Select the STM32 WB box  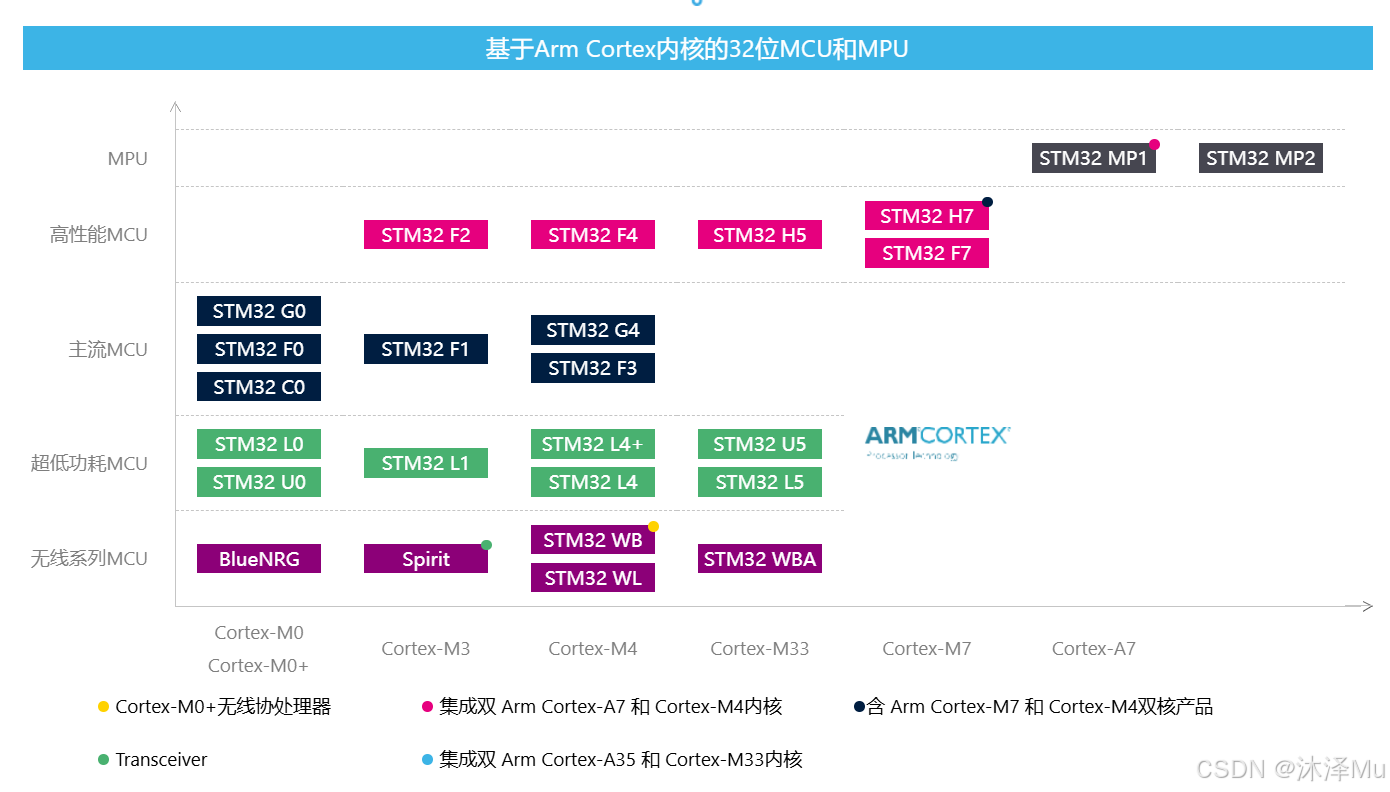tap(593, 540)
